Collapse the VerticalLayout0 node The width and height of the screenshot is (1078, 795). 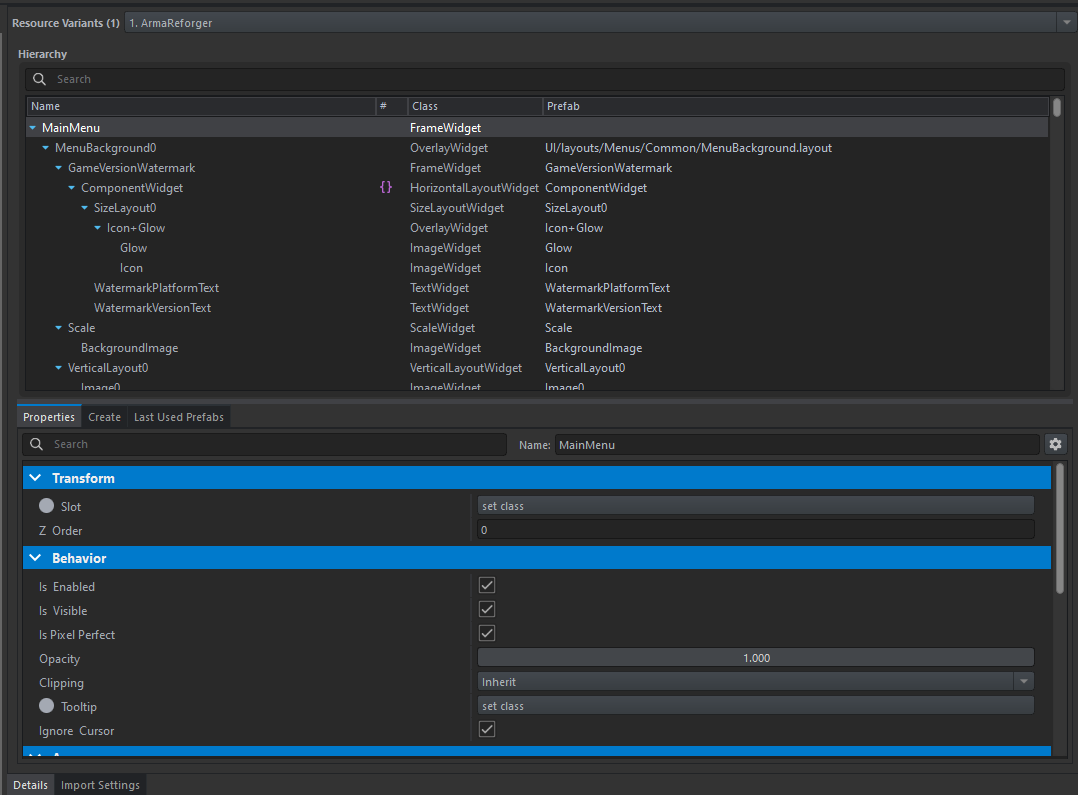(x=58, y=368)
